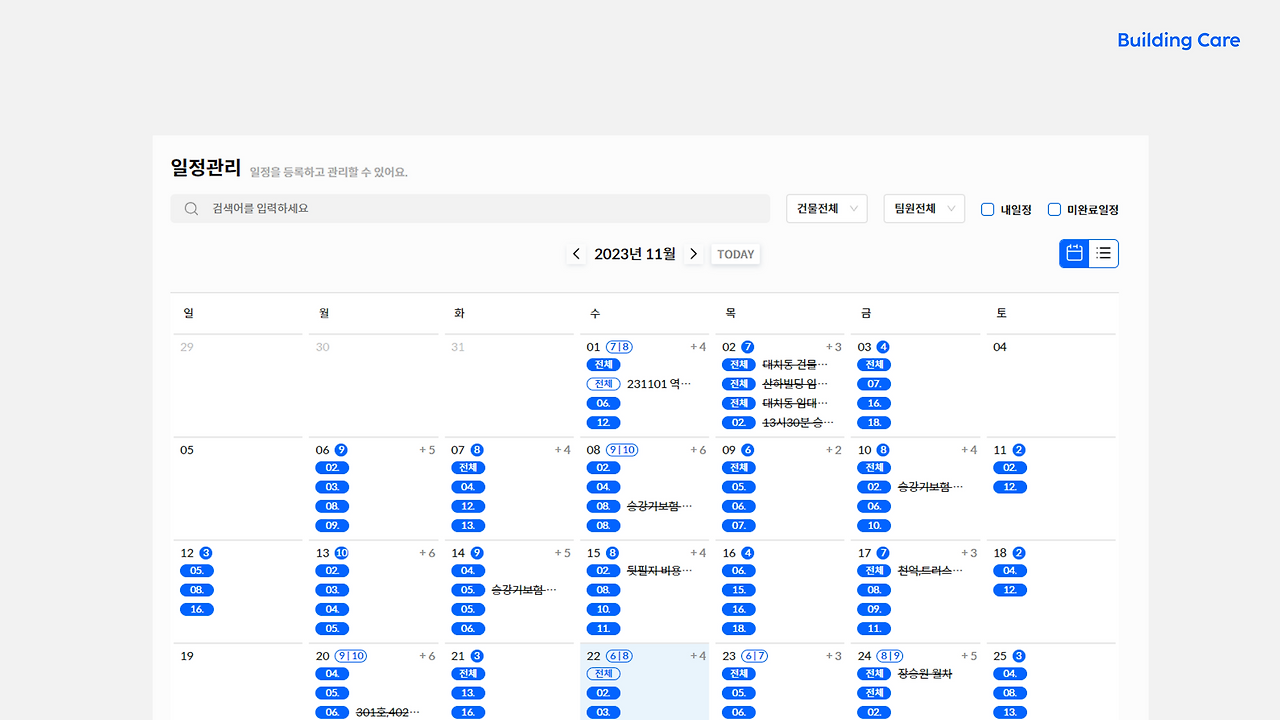Image resolution: width=1280 pixels, height=720 pixels.
Task: Expand +6 more events on November 08
Action: point(698,450)
